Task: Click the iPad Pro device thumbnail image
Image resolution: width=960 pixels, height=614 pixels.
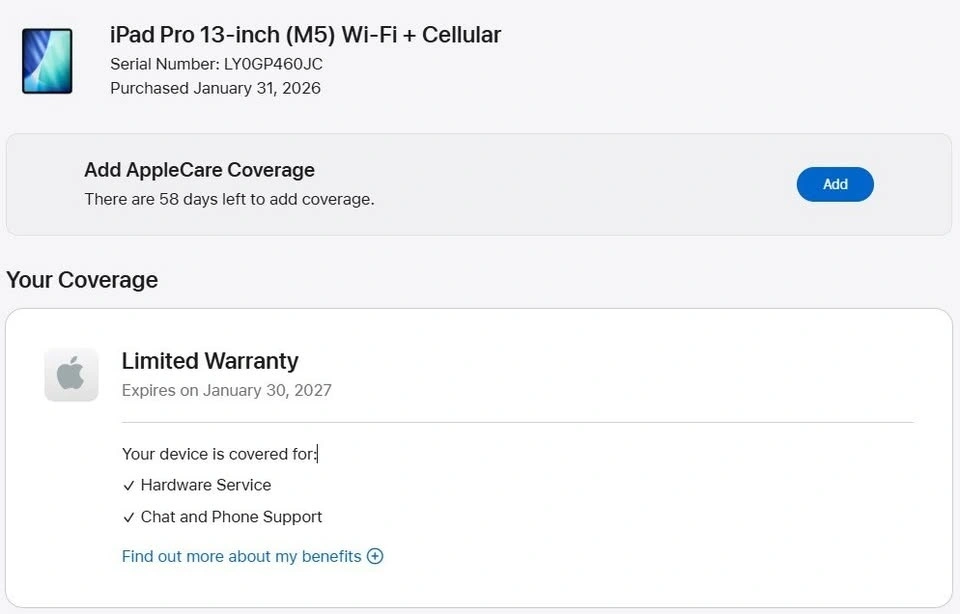Action: [47, 60]
